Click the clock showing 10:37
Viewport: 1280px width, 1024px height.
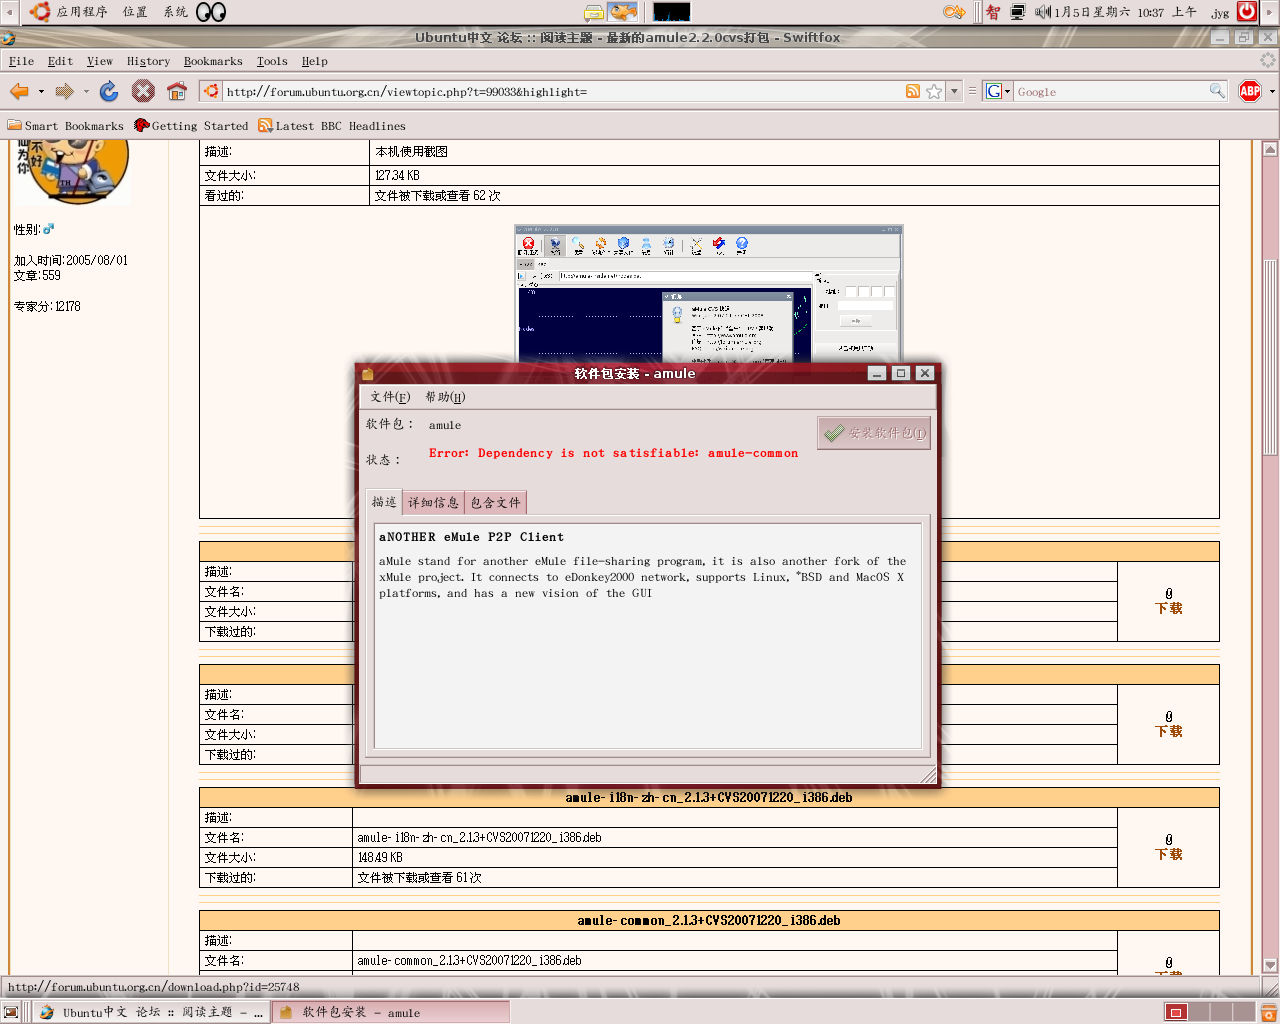coord(1125,12)
